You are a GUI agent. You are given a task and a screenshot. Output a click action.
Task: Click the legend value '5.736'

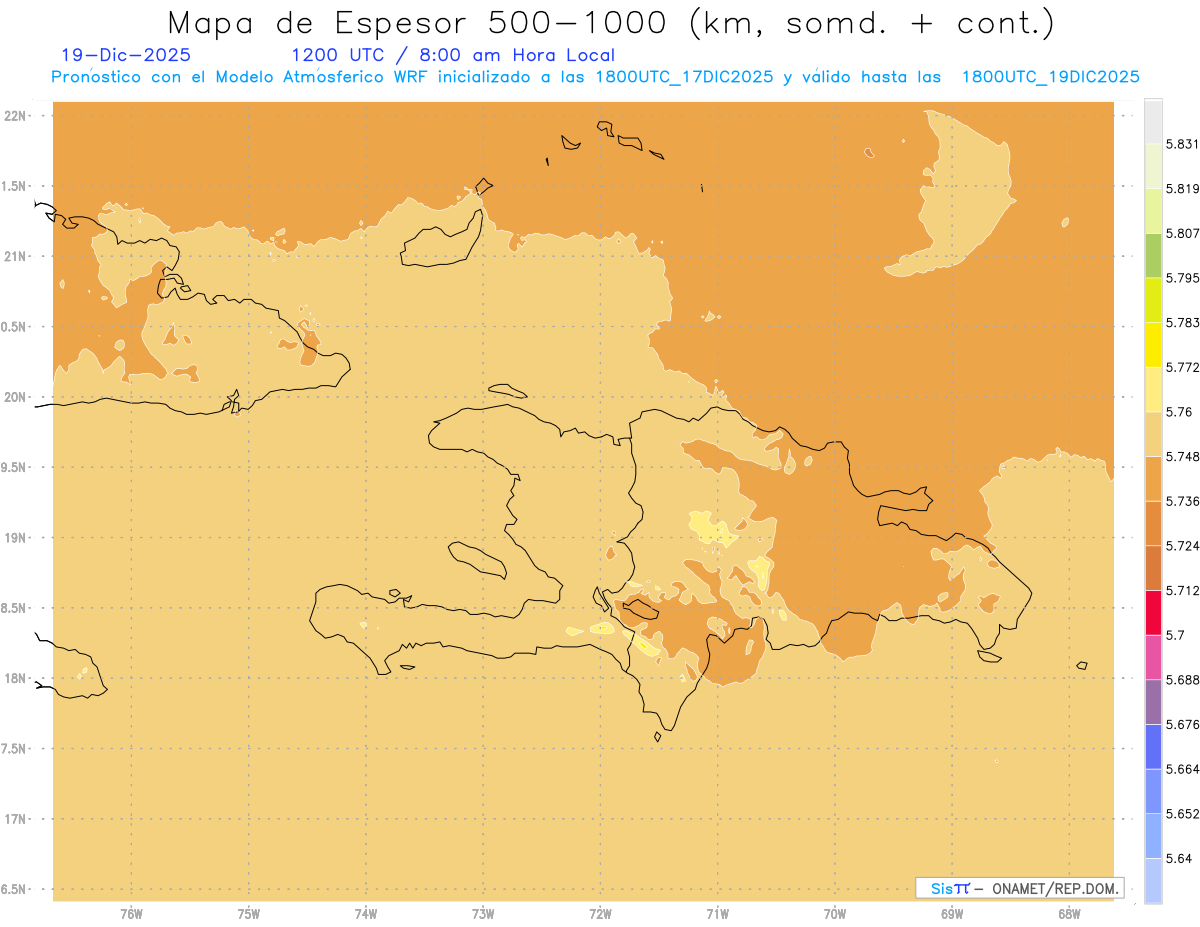point(1182,501)
